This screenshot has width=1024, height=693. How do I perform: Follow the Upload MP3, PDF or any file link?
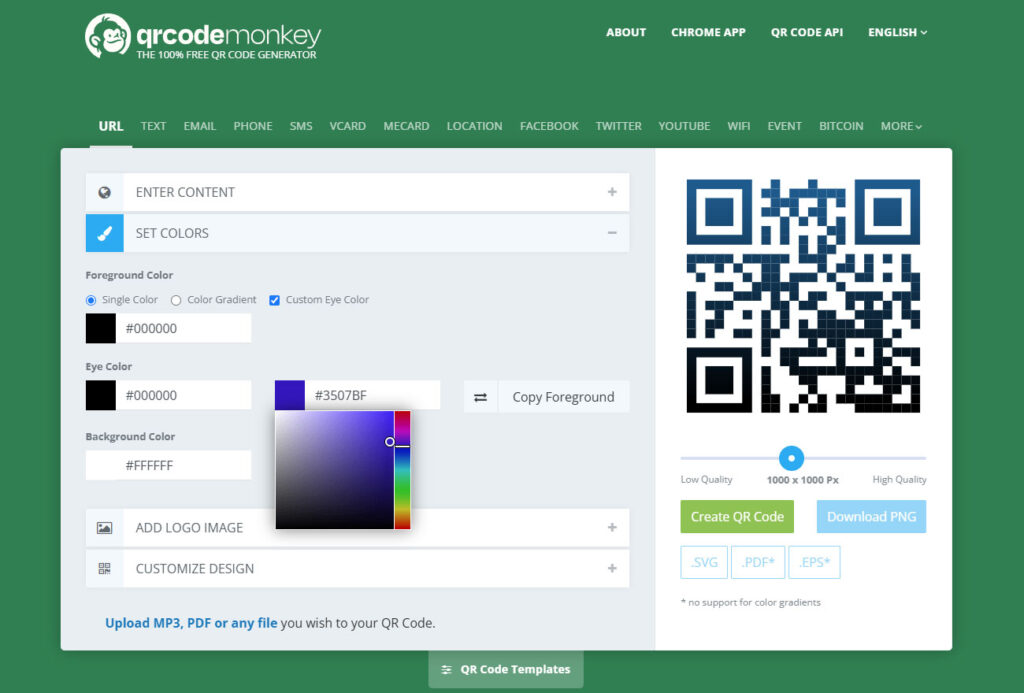click(191, 623)
